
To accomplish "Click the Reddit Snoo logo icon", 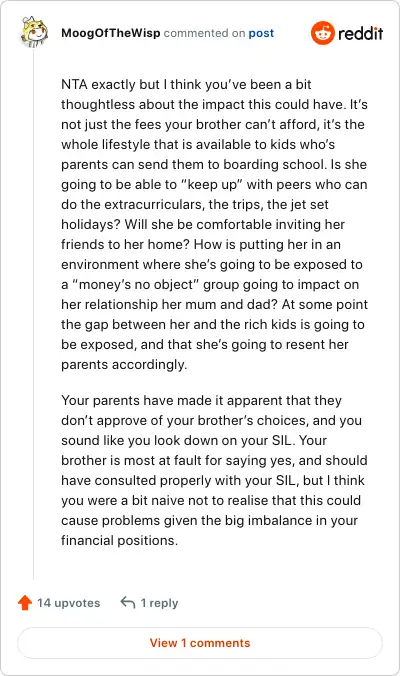I will point(322,33).
